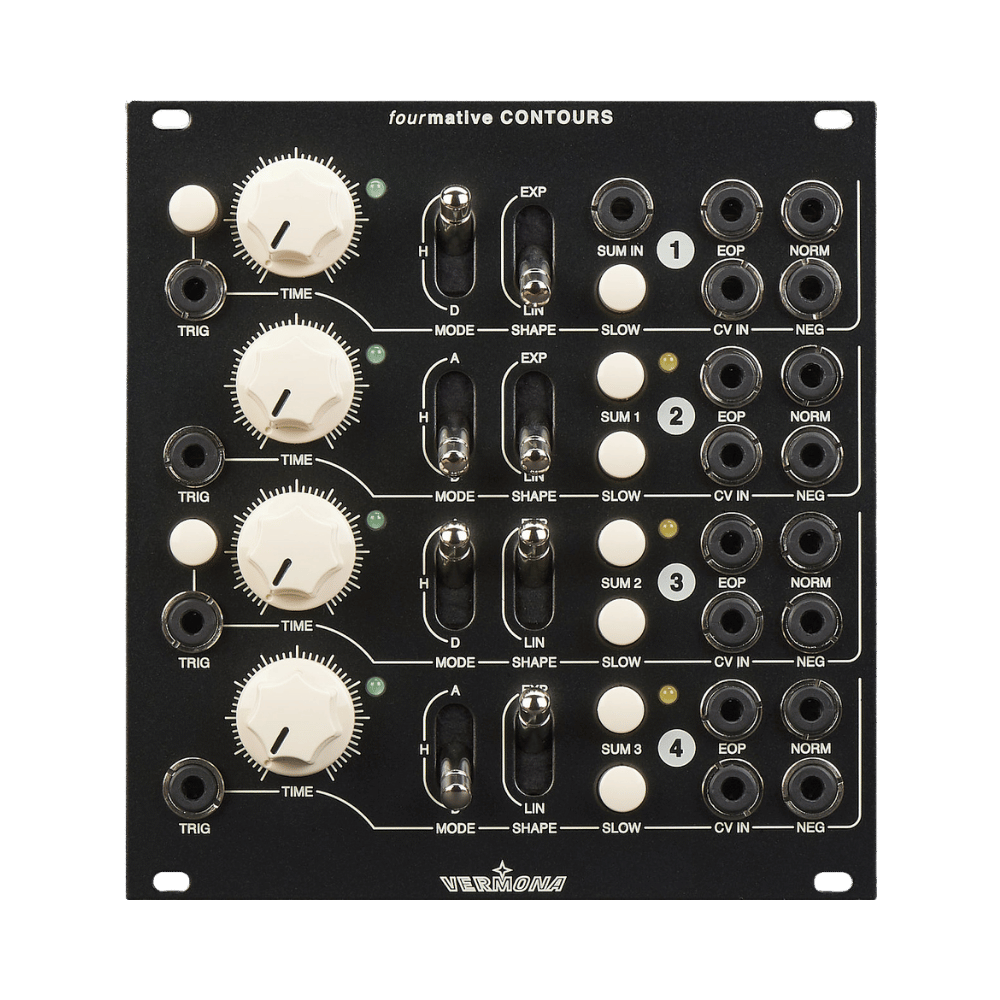The height and width of the screenshot is (1000, 1000).
Task: Select the channel 3 NORM output jack
Action: (811, 542)
